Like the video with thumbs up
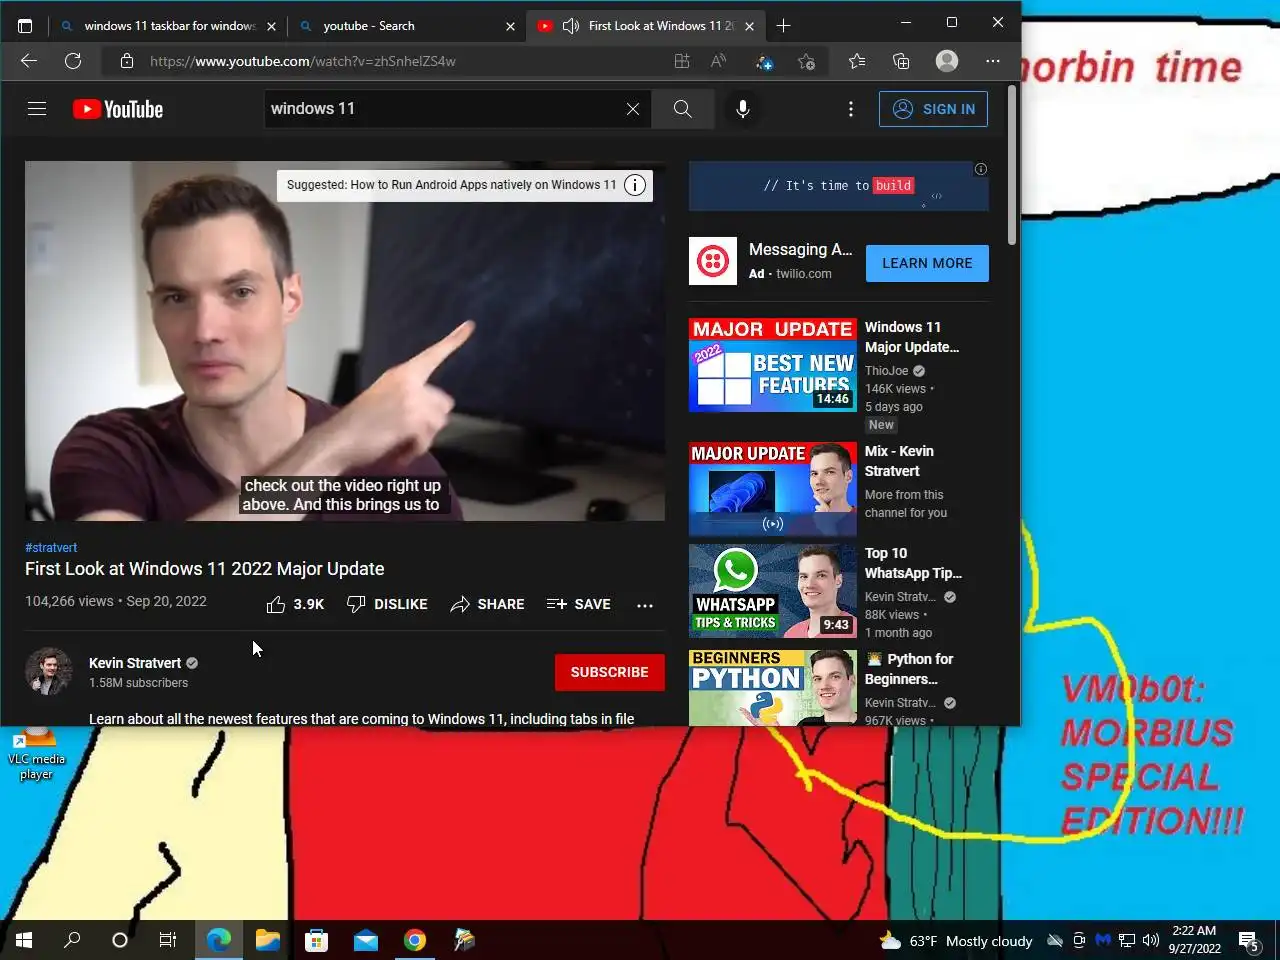The height and width of the screenshot is (960, 1280). click(295, 604)
